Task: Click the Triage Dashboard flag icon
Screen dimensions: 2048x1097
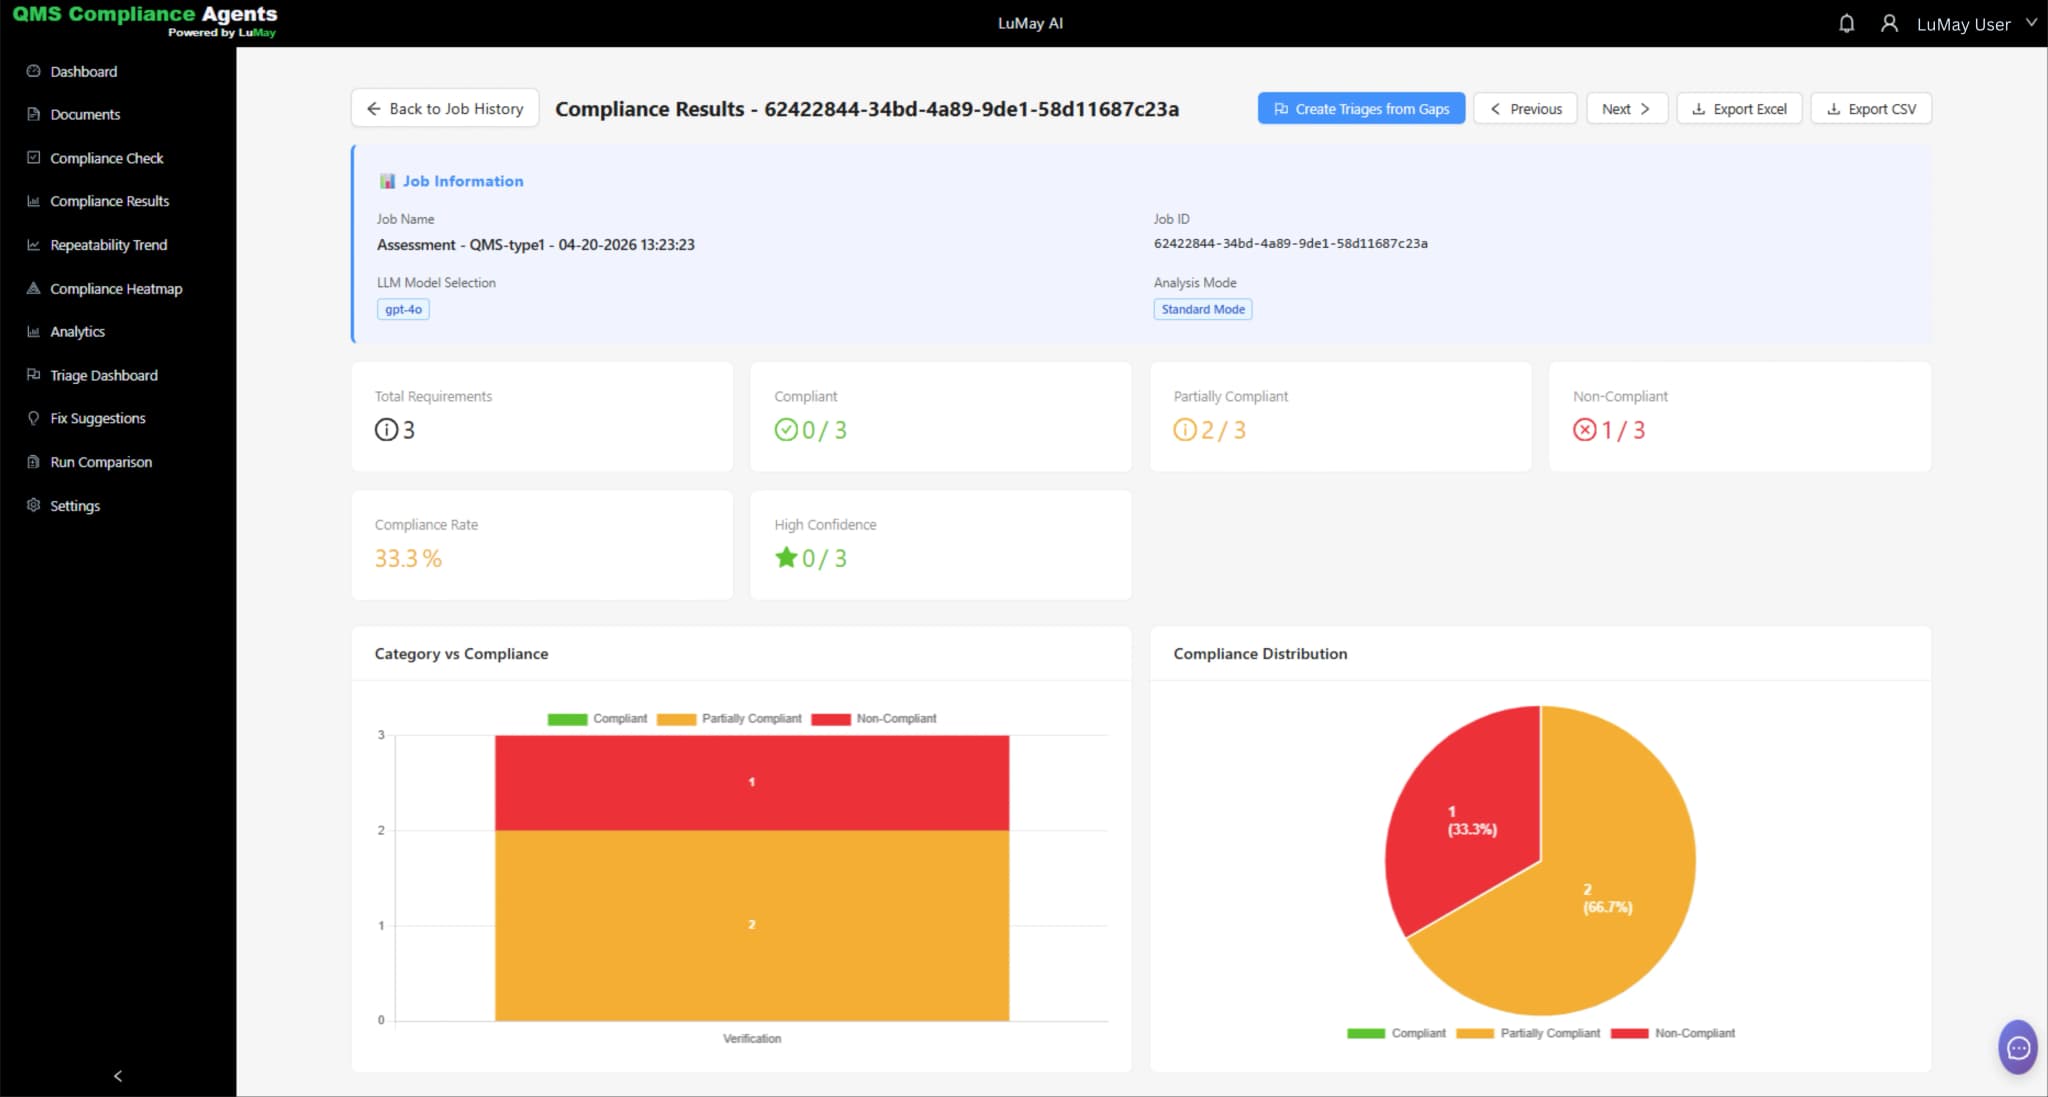Action: (x=33, y=375)
